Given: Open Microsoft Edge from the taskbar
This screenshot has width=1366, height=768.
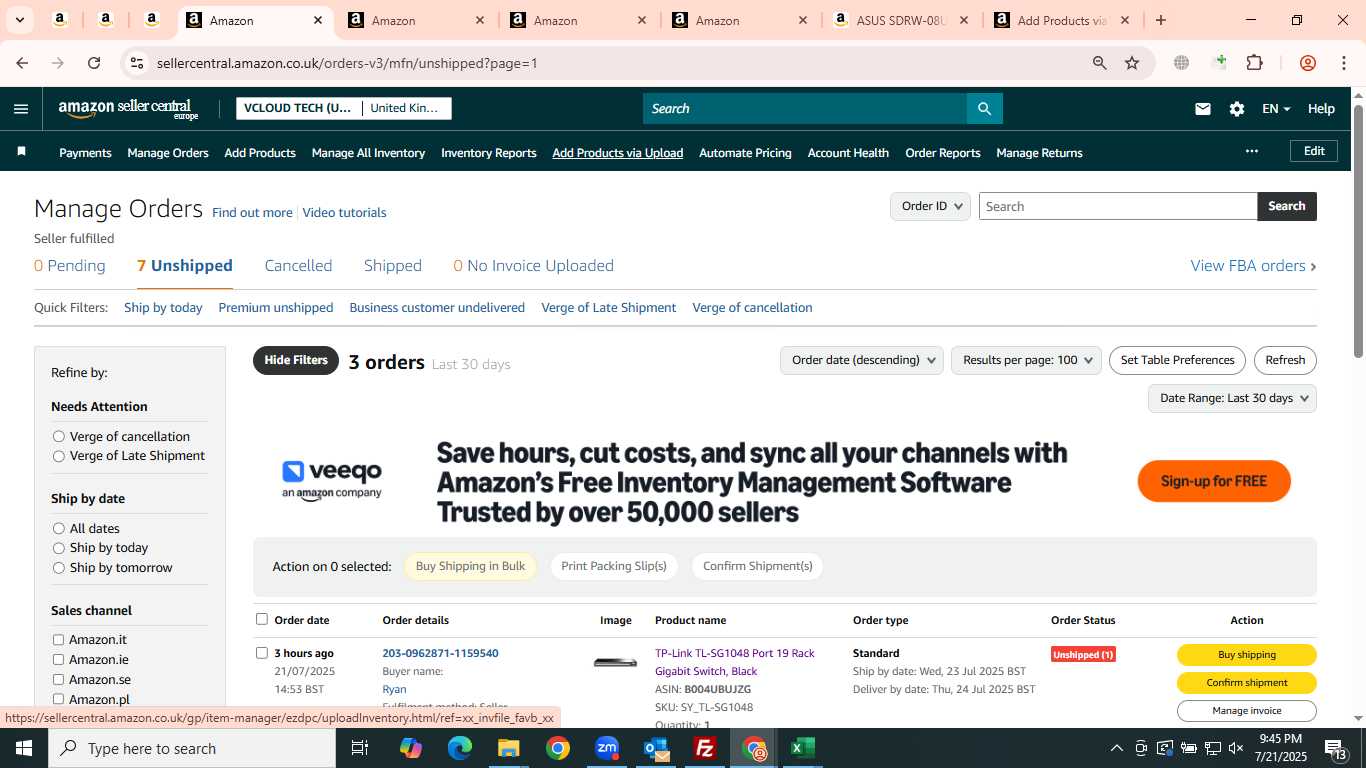Looking at the screenshot, I should tap(459, 748).
